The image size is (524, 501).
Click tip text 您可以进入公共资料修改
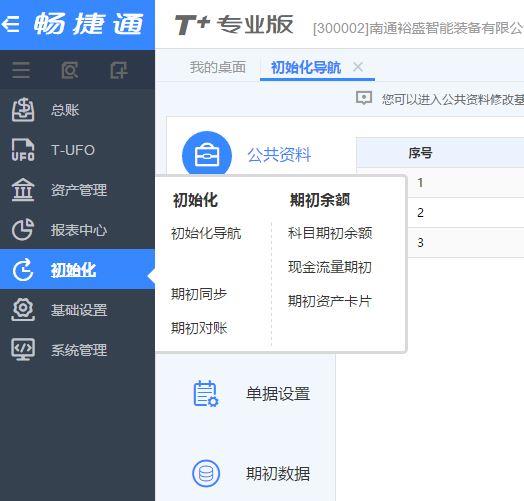click(453, 99)
